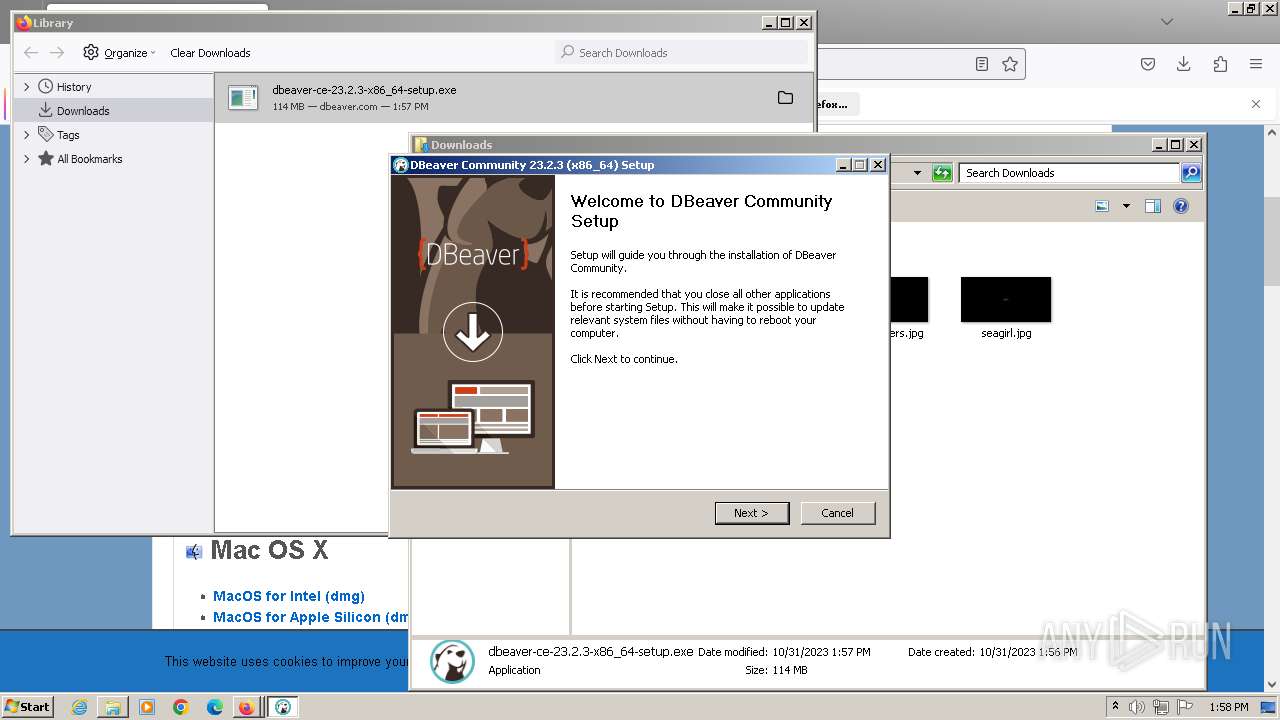The image size is (1280, 720).
Task: Open address dropdown in Downloads Explorer
Action: click(917, 173)
